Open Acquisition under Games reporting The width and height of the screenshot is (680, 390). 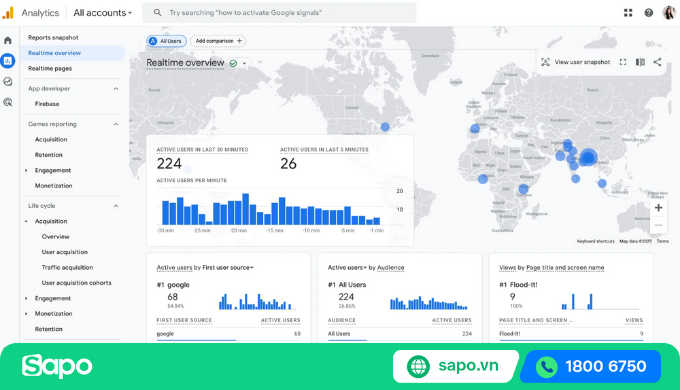(x=51, y=139)
